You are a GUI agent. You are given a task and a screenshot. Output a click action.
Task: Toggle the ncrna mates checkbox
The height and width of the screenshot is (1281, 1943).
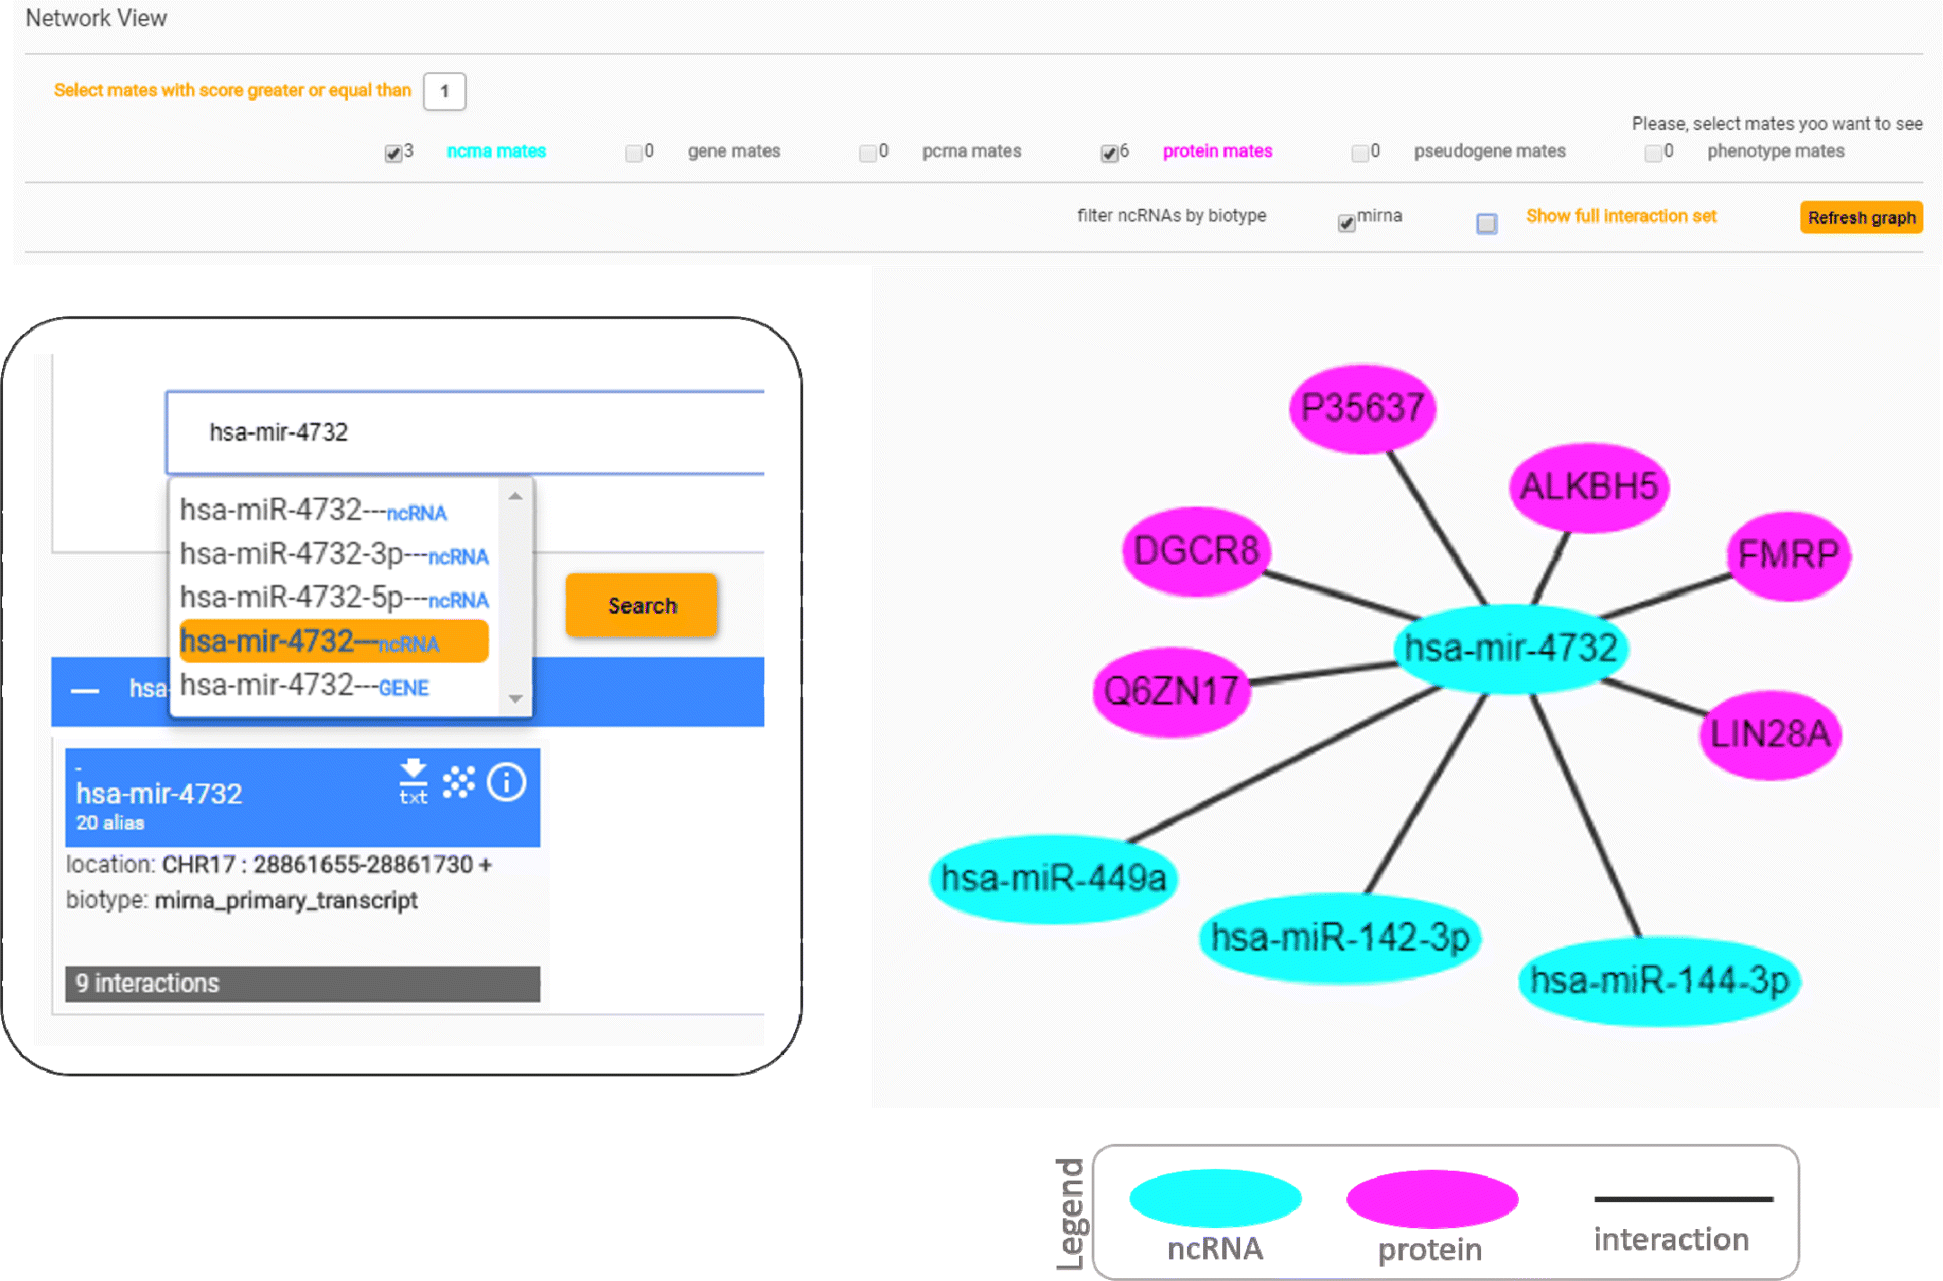[x=393, y=153]
